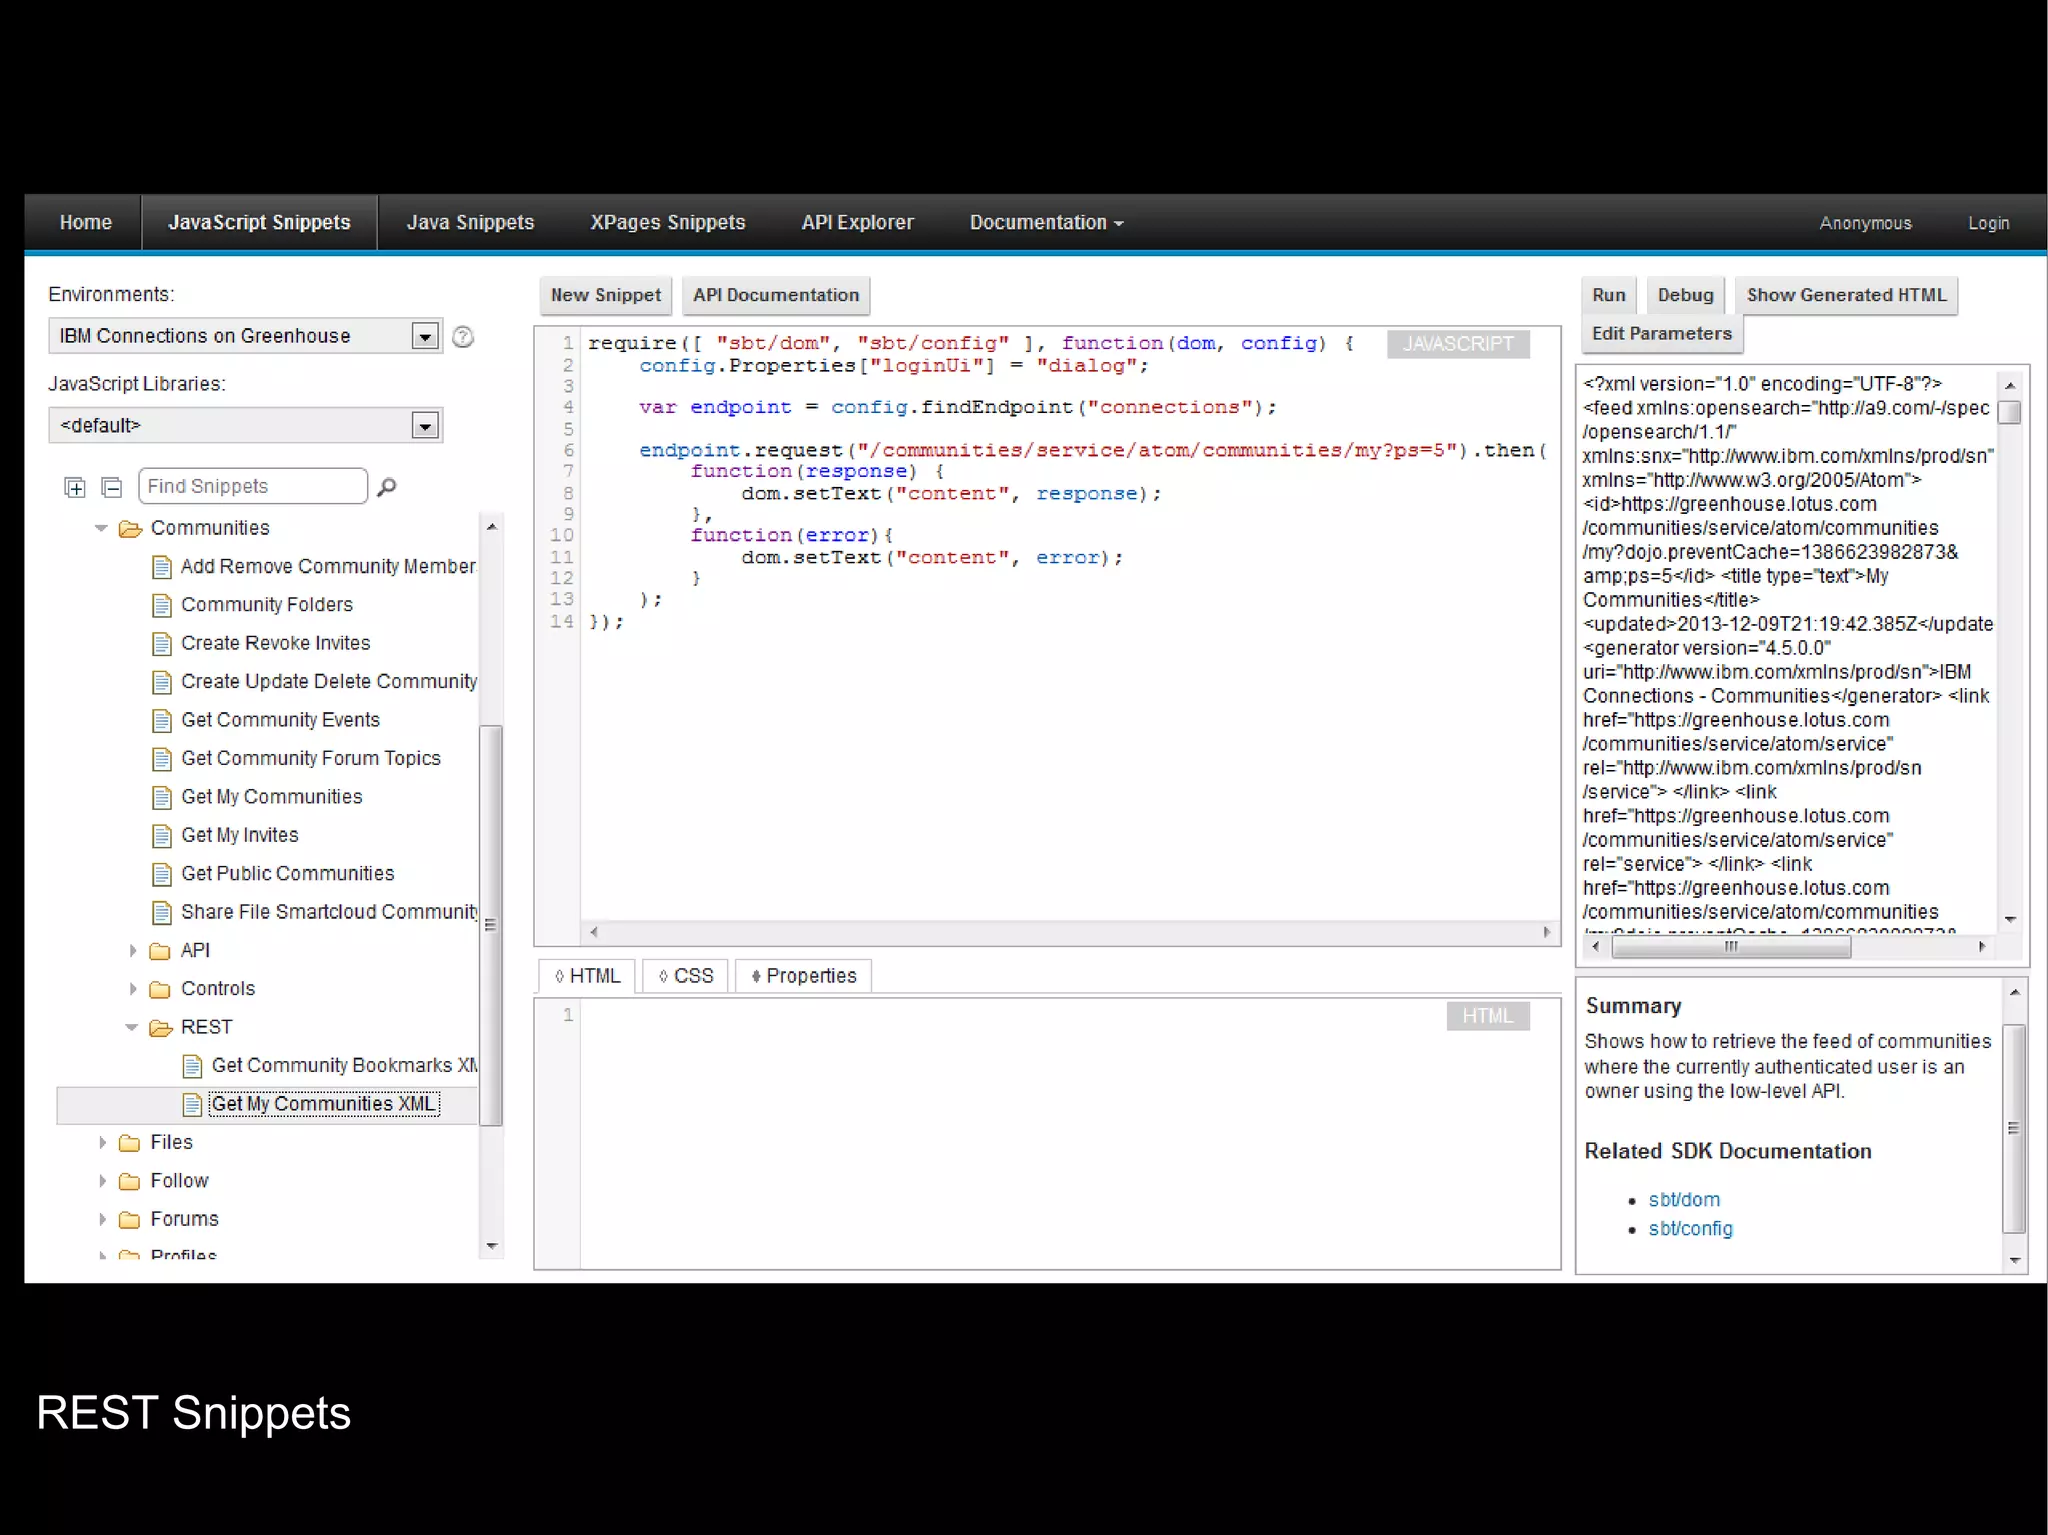Image resolution: width=2048 pixels, height=1535 pixels.
Task: Open the JavaScript Libraries dropdown arrow
Action: 425,426
